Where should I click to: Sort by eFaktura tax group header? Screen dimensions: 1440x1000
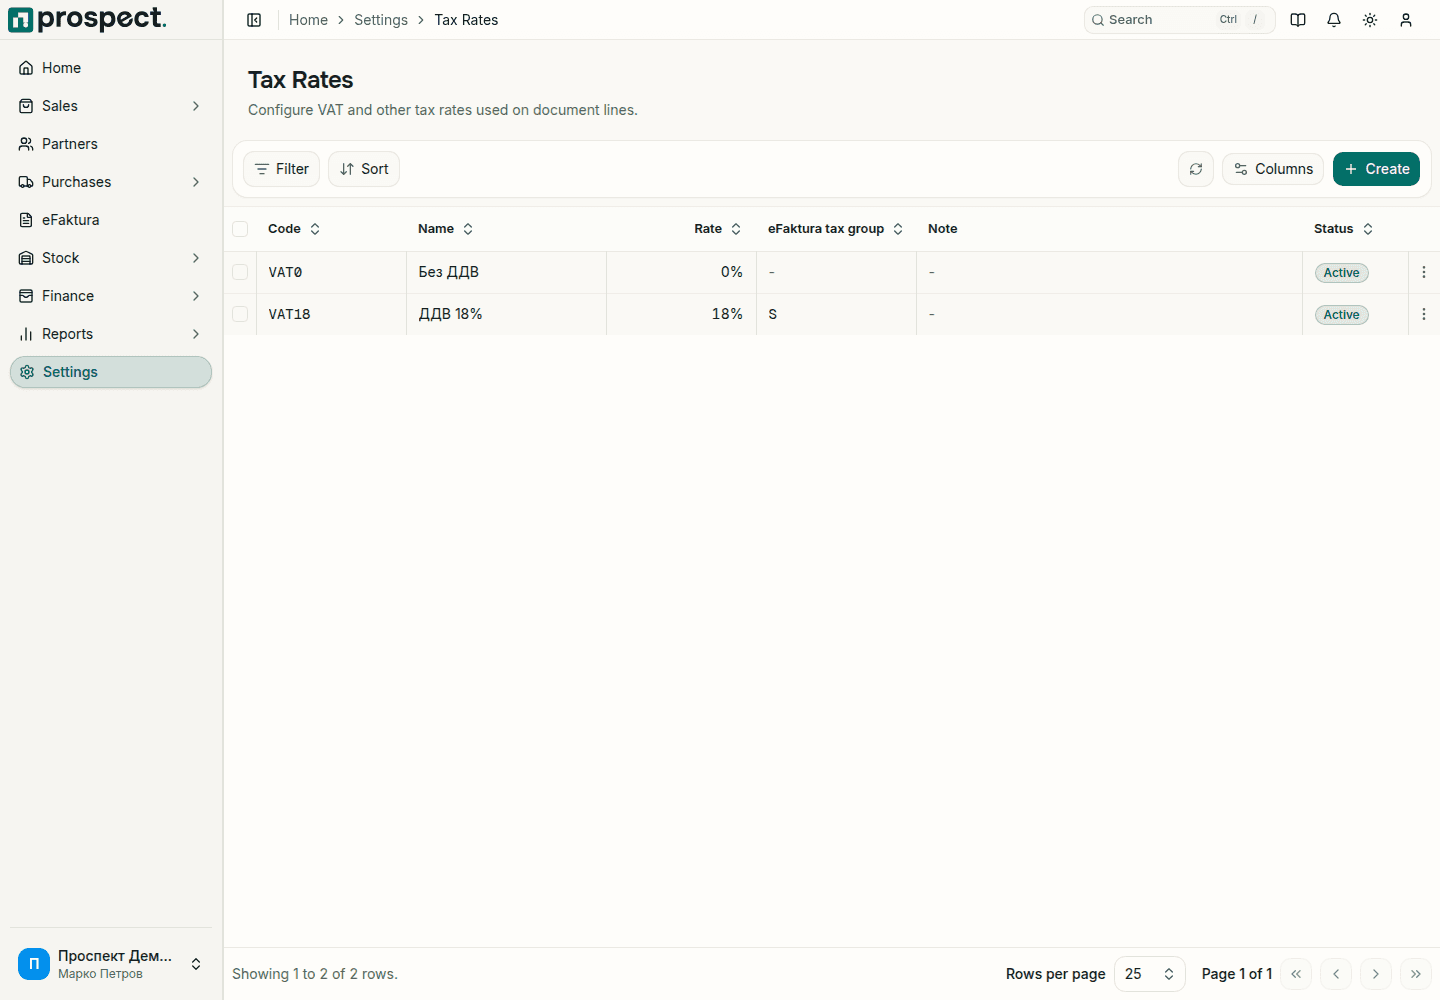836,229
